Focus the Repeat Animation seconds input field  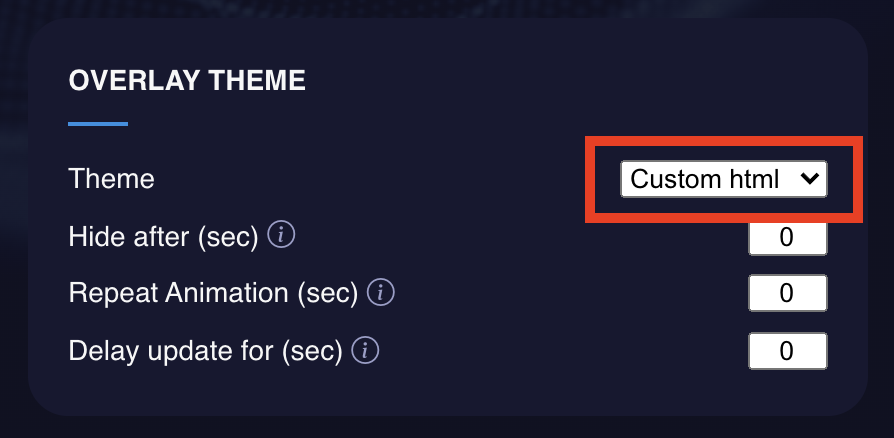pyautogui.click(x=787, y=293)
